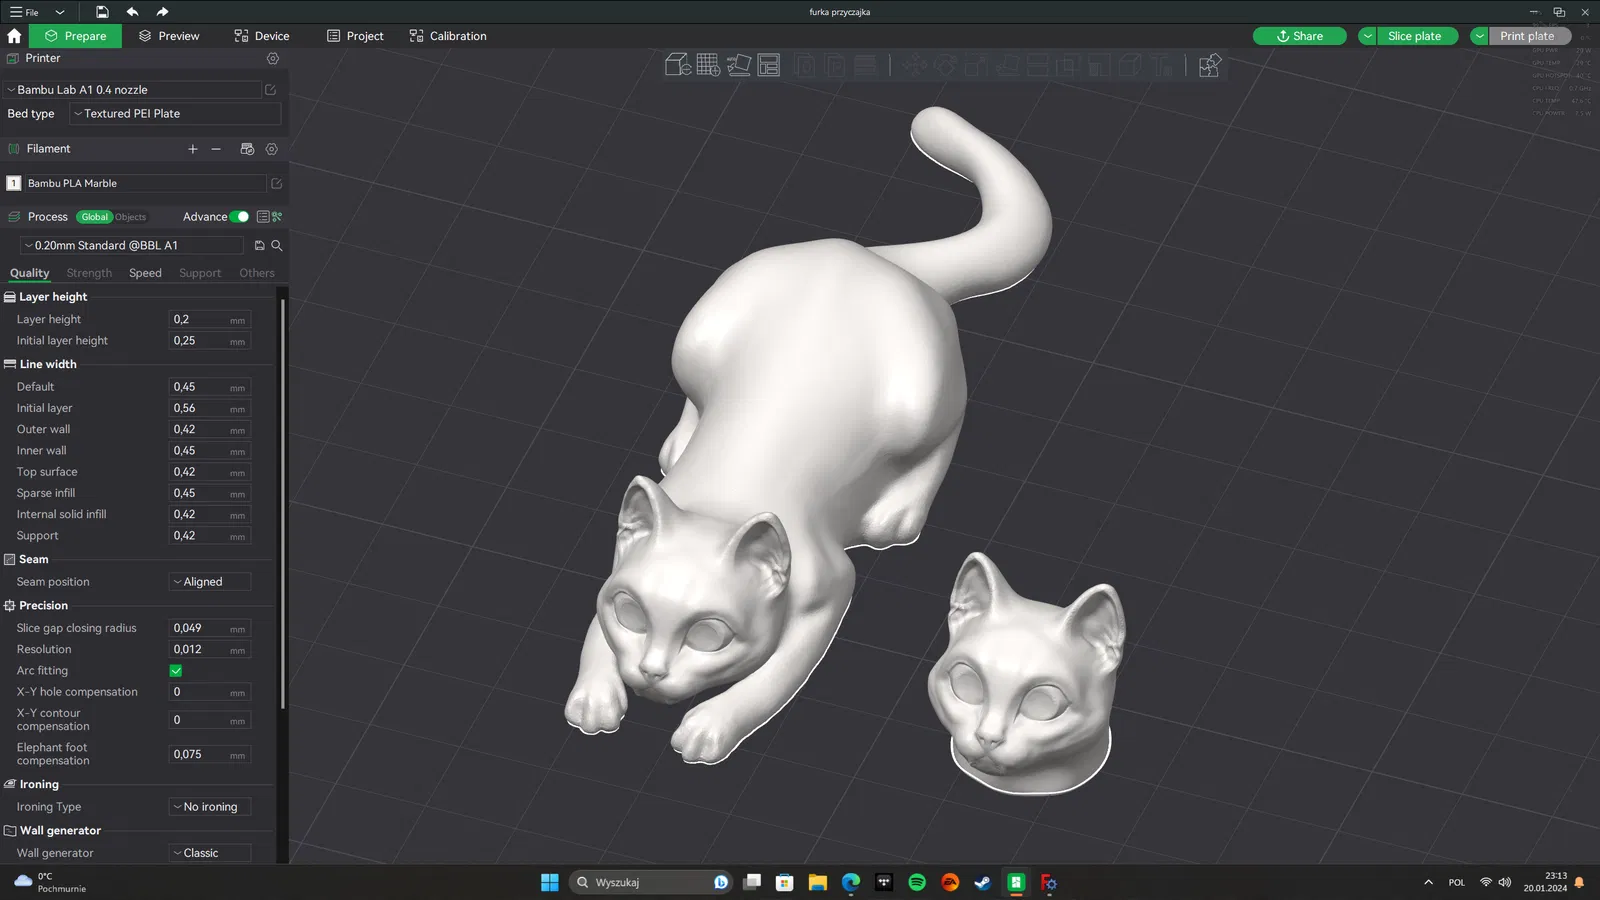Open printer settings gear icon
Viewport: 1600px width, 900px height.
point(273,58)
